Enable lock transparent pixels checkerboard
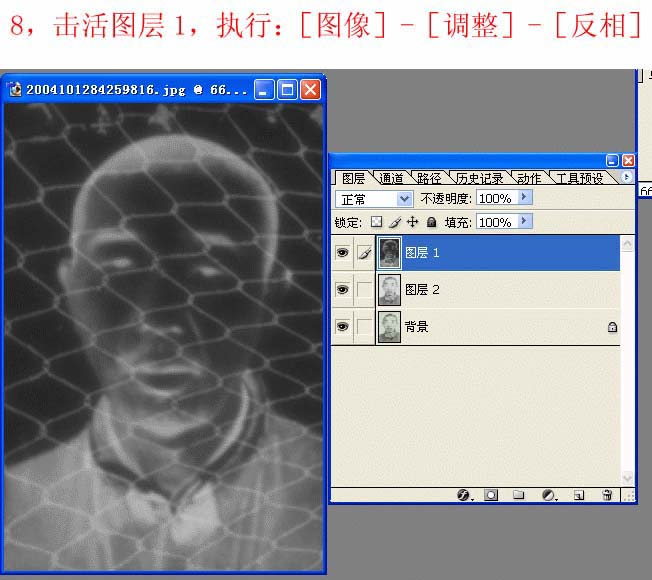Image resolution: width=652 pixels, height=580 pixels. tap(376, 222)
